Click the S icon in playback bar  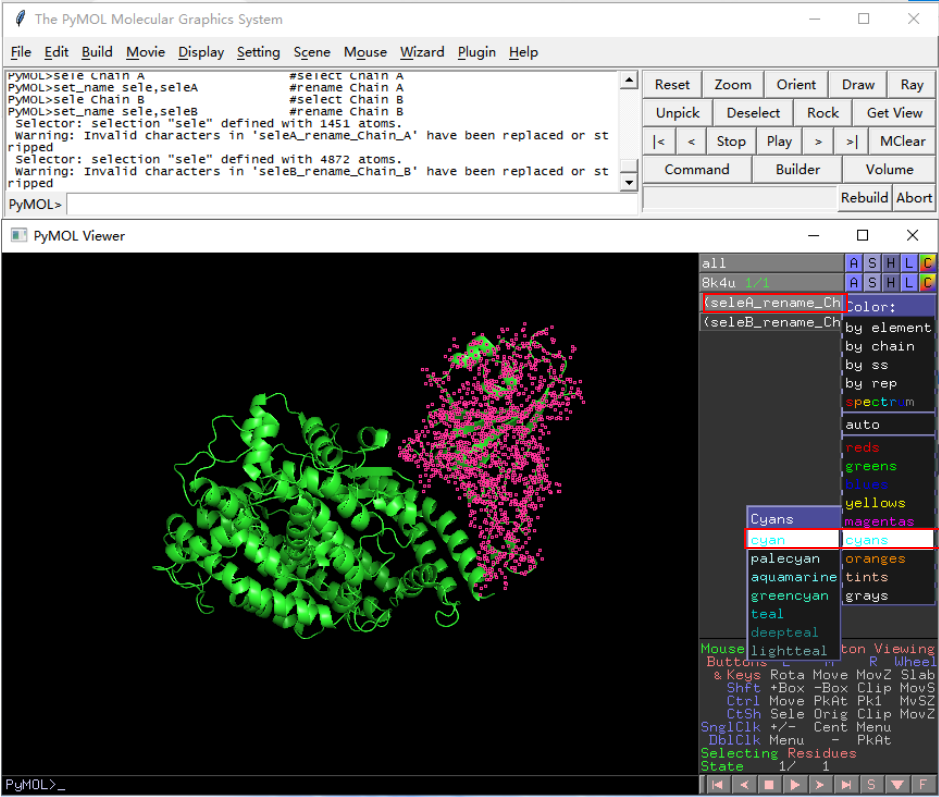coord(871,785)
